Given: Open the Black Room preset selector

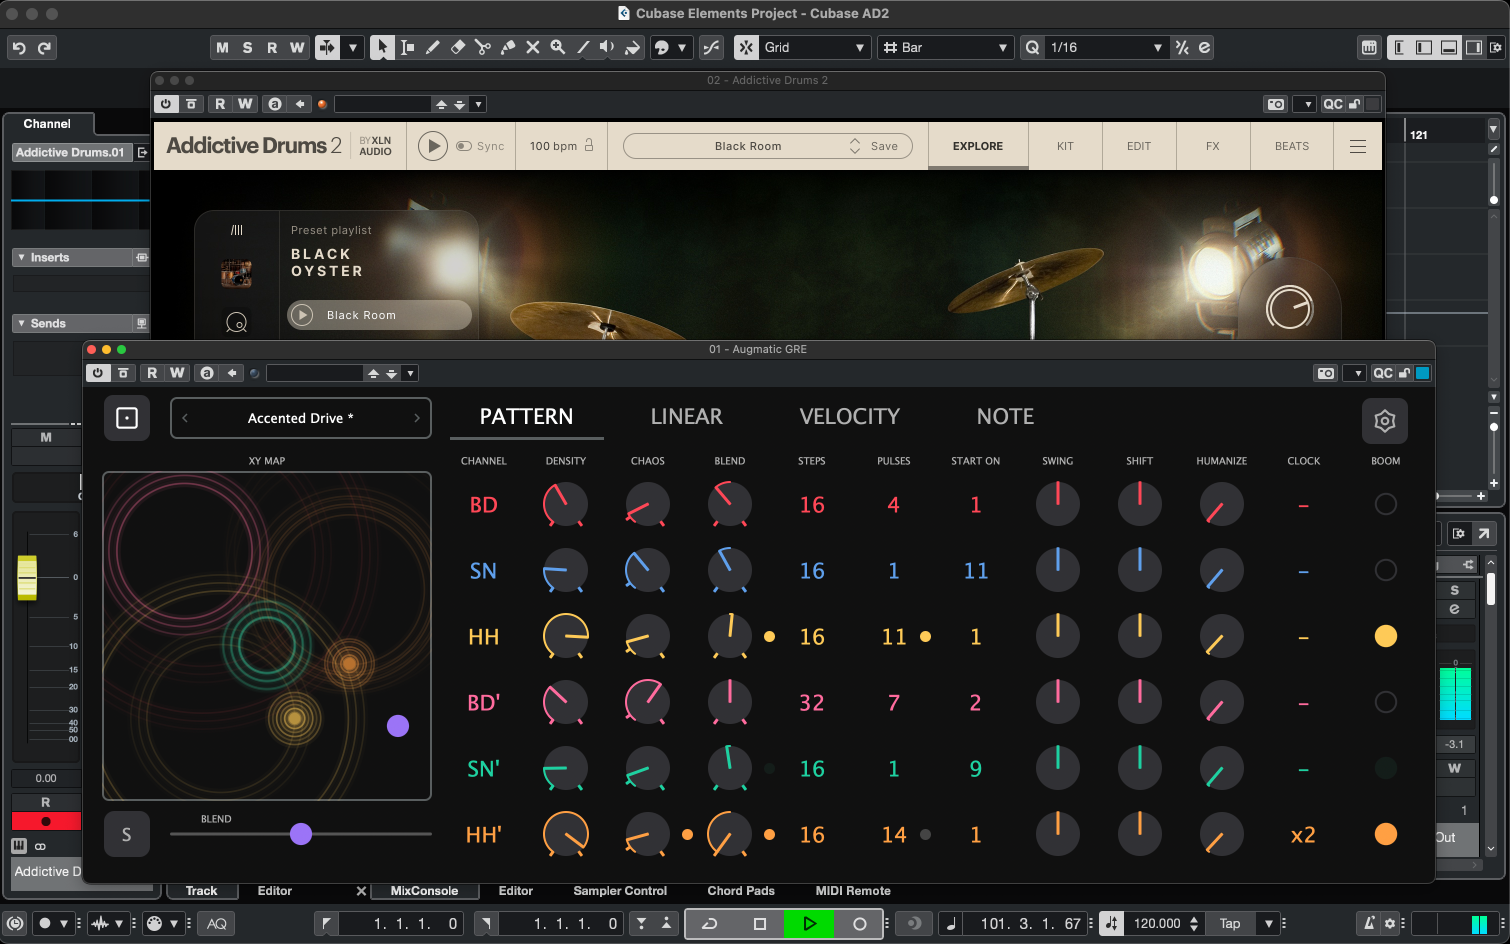Looking at the screenshot, I should [x=748, y=145].
